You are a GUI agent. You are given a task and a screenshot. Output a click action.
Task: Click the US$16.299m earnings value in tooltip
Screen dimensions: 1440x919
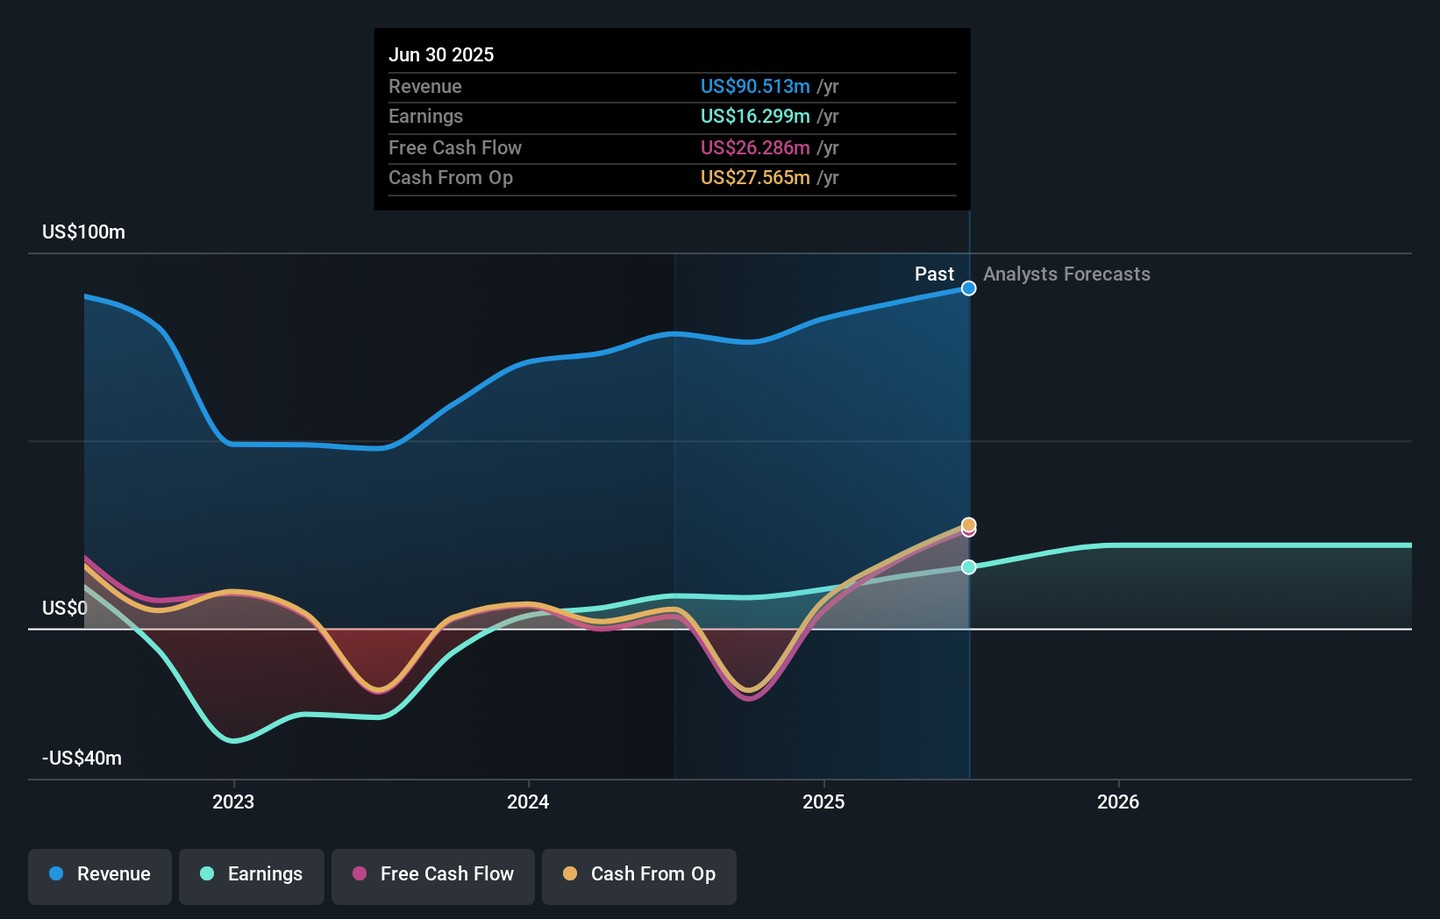click(755, 117)
